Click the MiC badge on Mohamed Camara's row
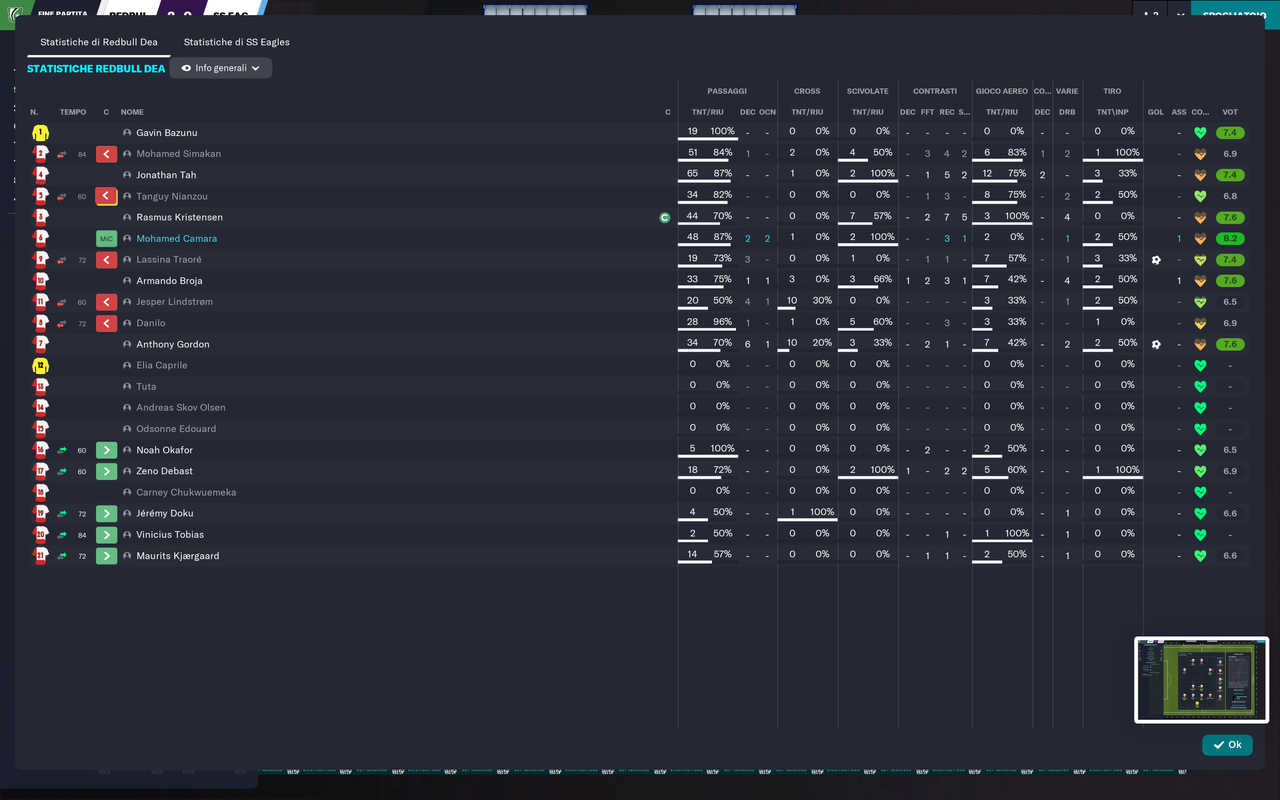The width and height of the screenshot is (1280, 800). coord(106,239)
